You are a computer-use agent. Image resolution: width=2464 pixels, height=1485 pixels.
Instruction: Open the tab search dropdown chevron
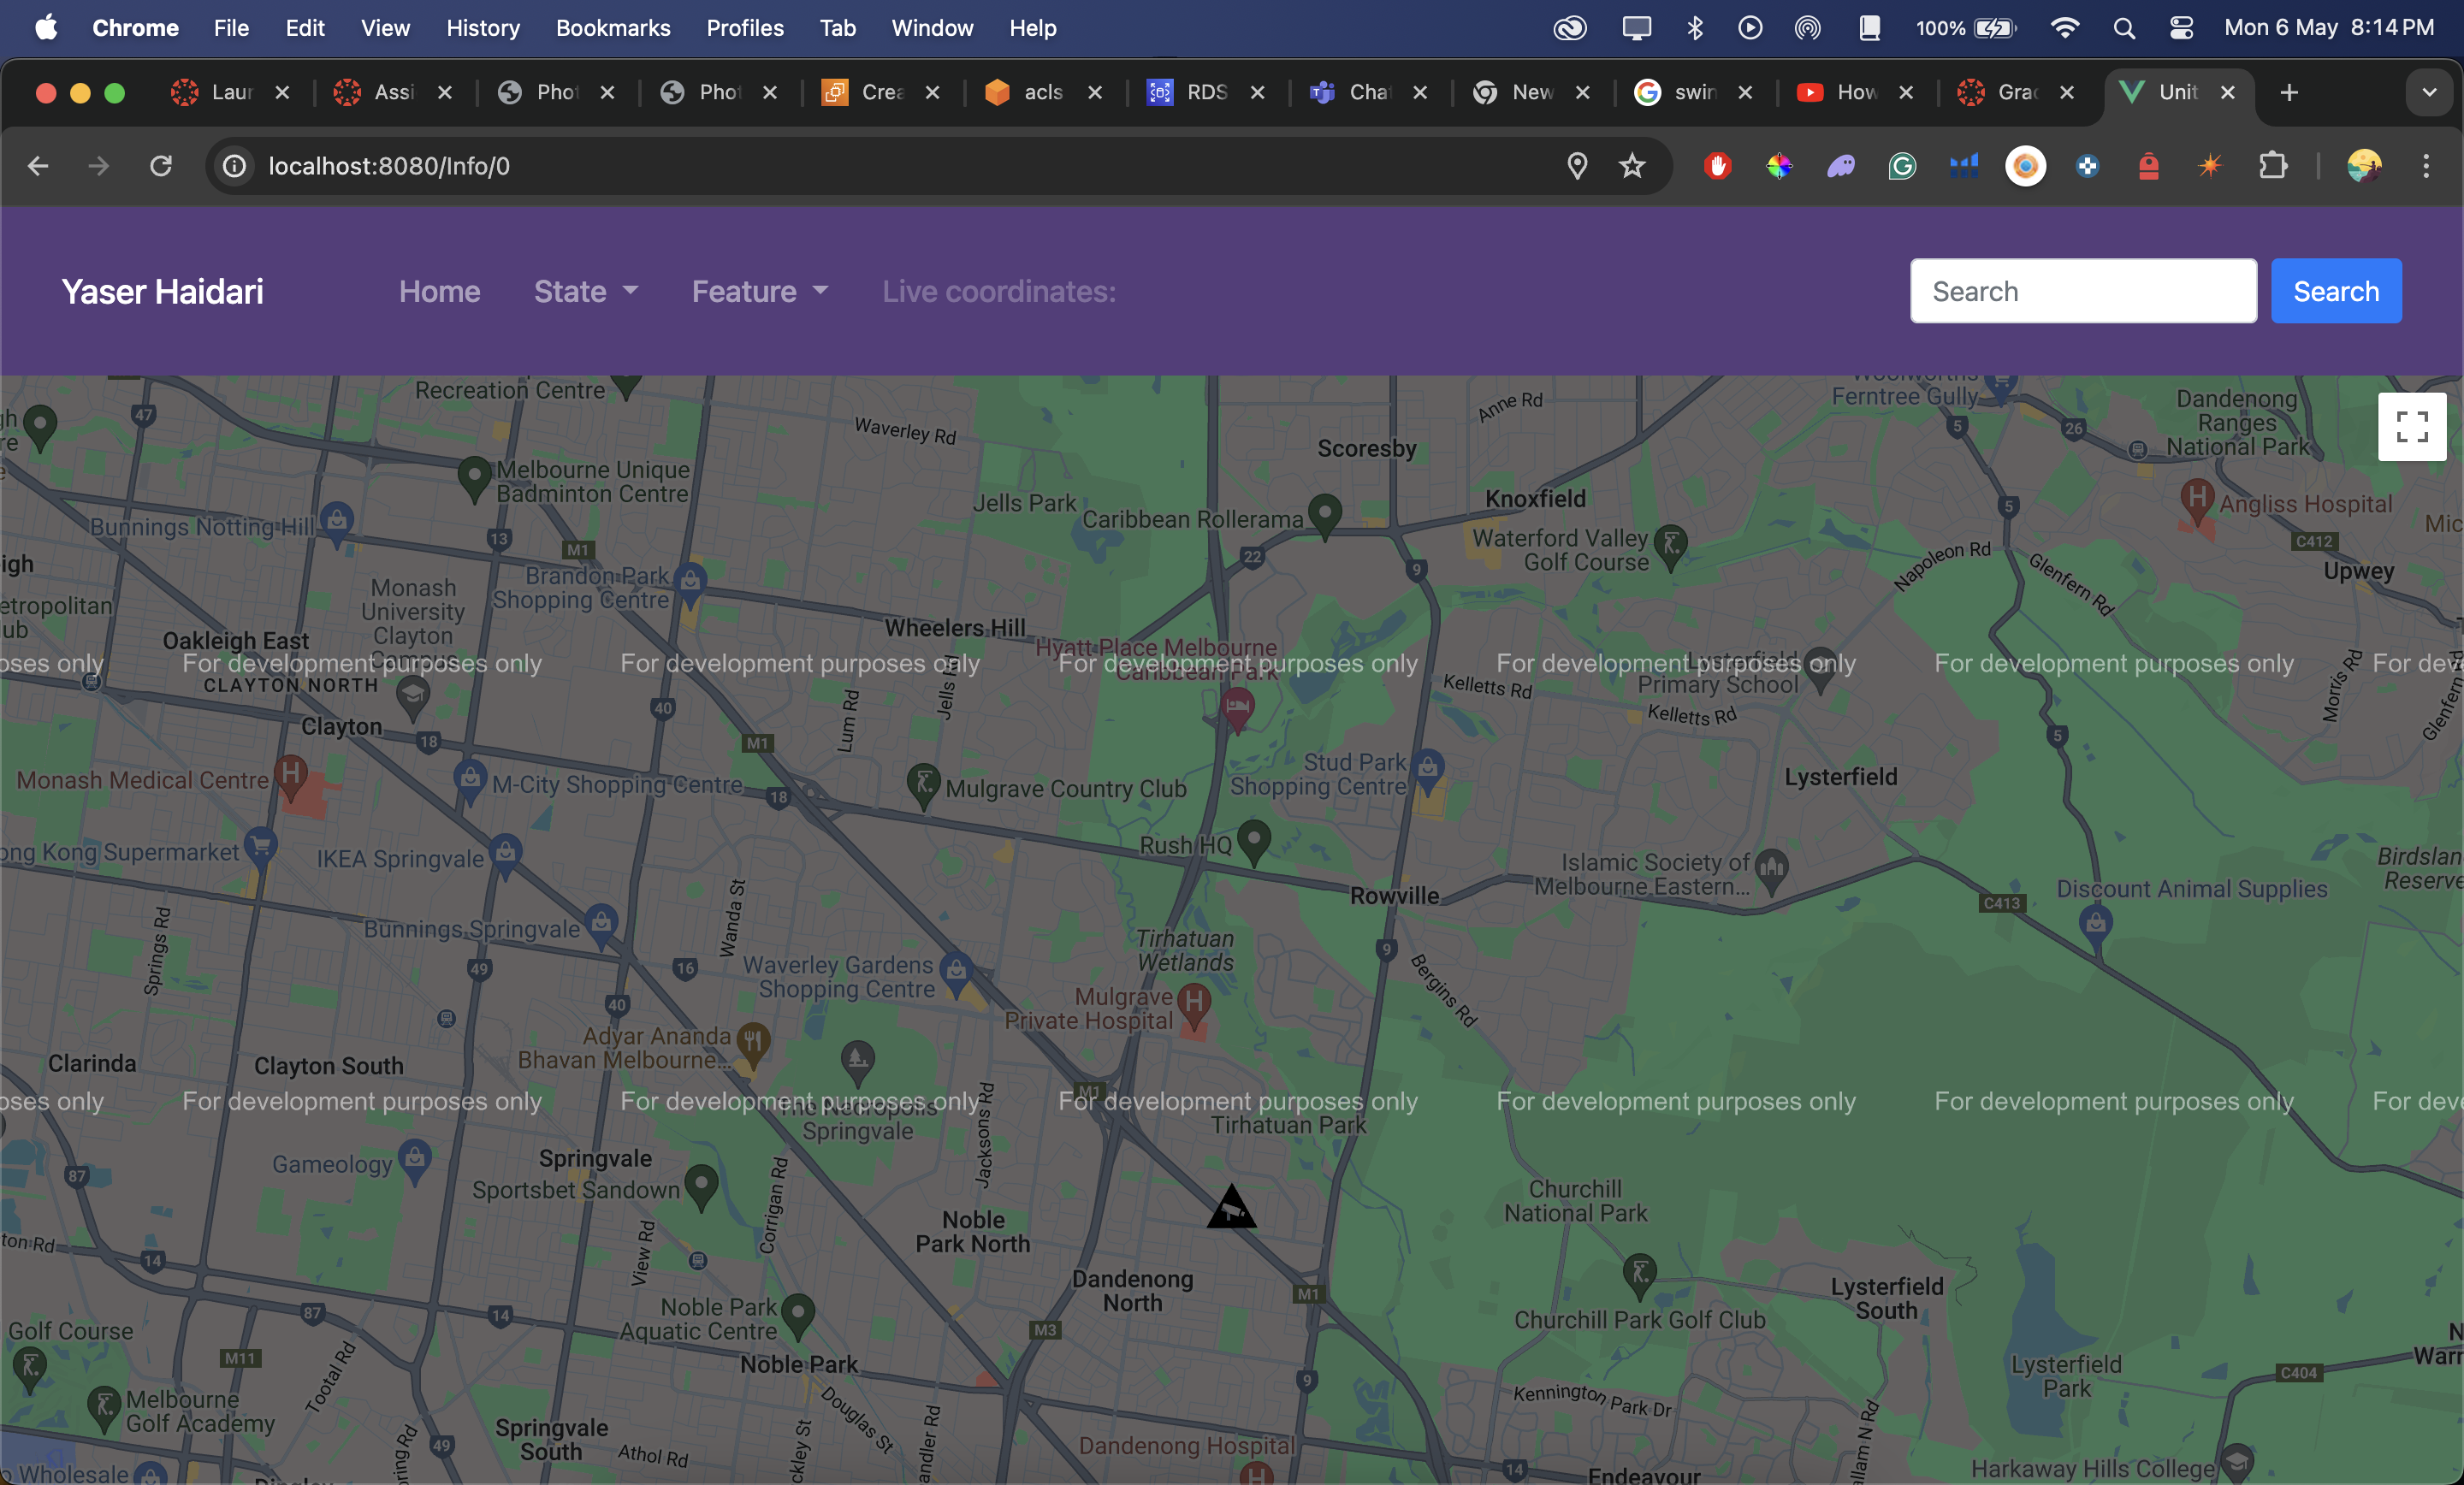[x=2429, y=93]
